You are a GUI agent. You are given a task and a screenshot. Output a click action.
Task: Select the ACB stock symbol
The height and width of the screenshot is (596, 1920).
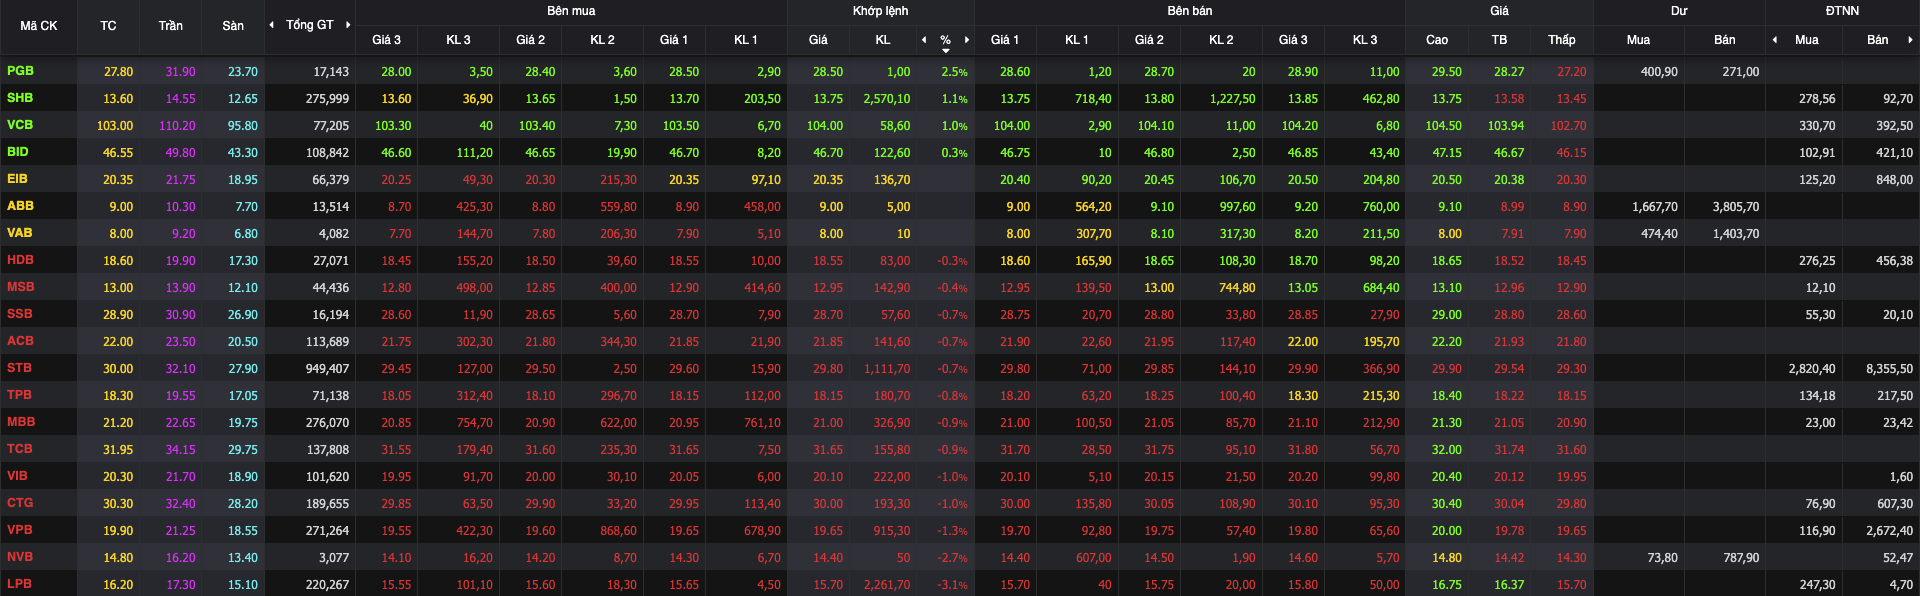[x=20, y=341]
